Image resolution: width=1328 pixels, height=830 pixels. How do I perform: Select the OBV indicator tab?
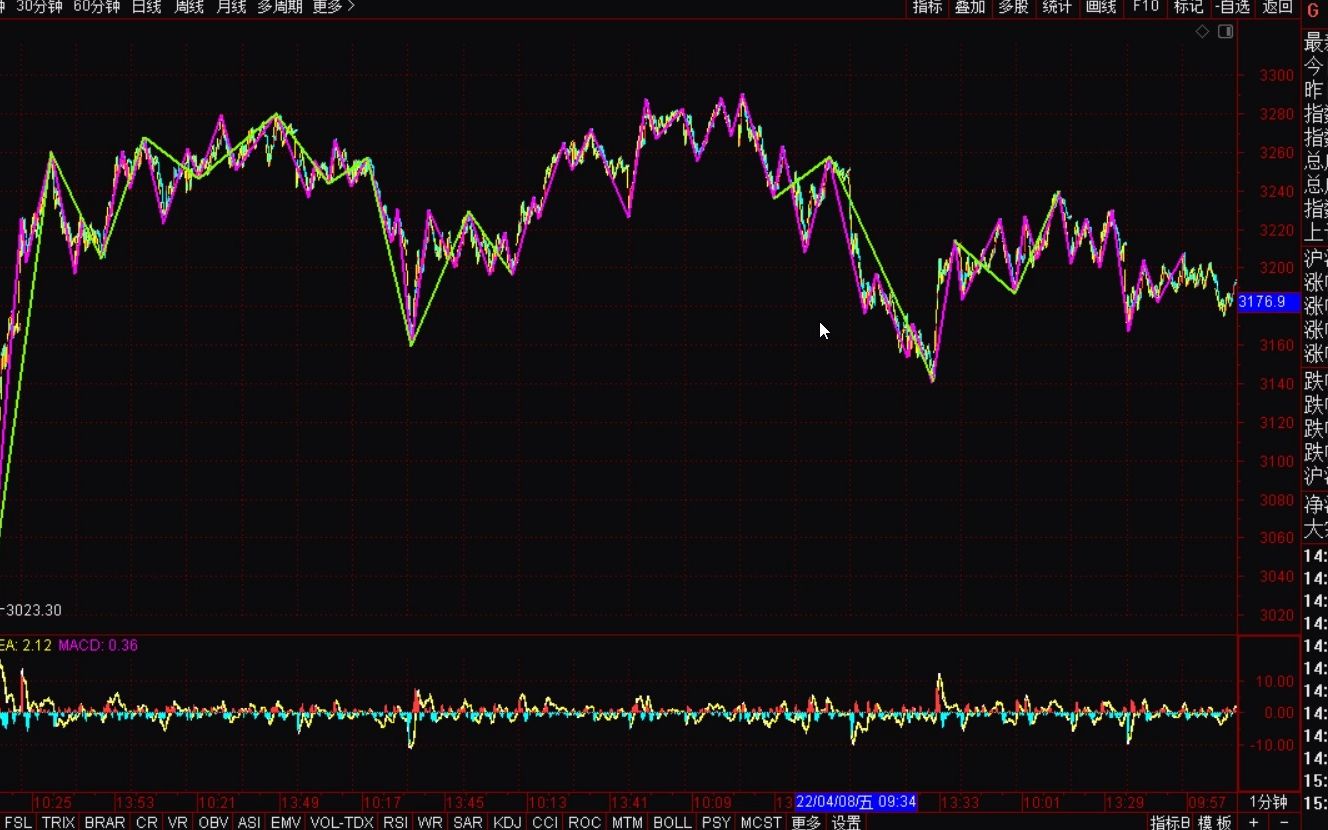[x=214, y=822]
